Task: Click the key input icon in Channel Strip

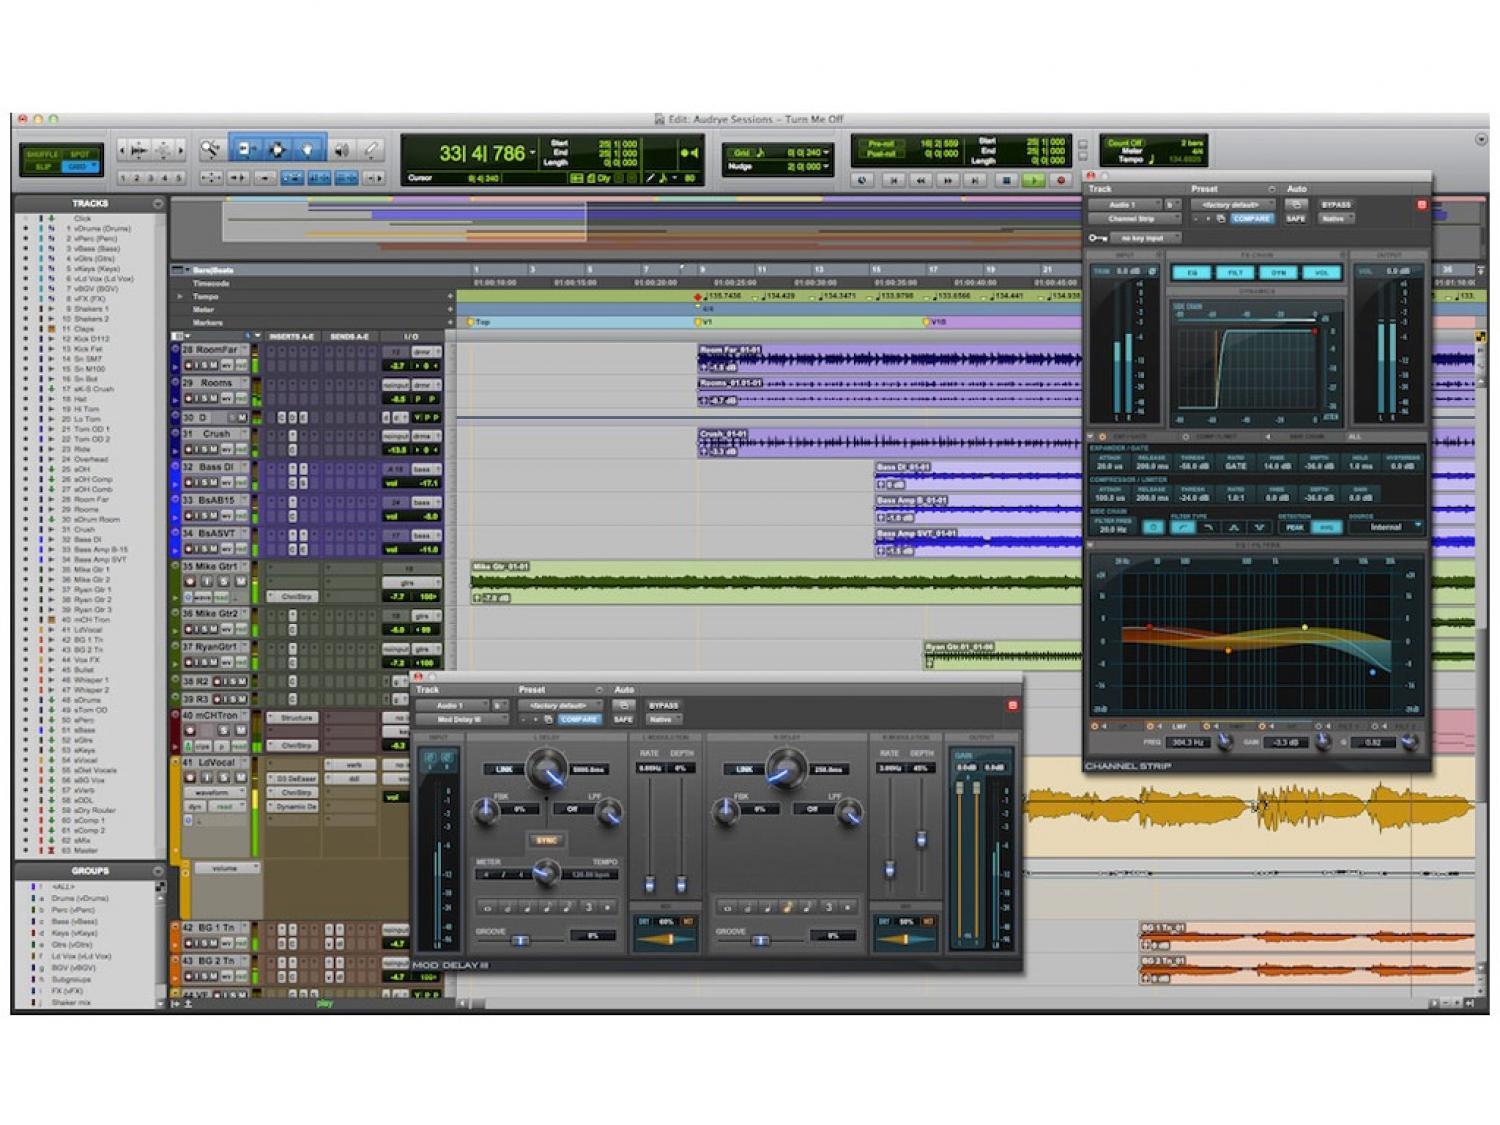Action: [x=1097, y=238]
